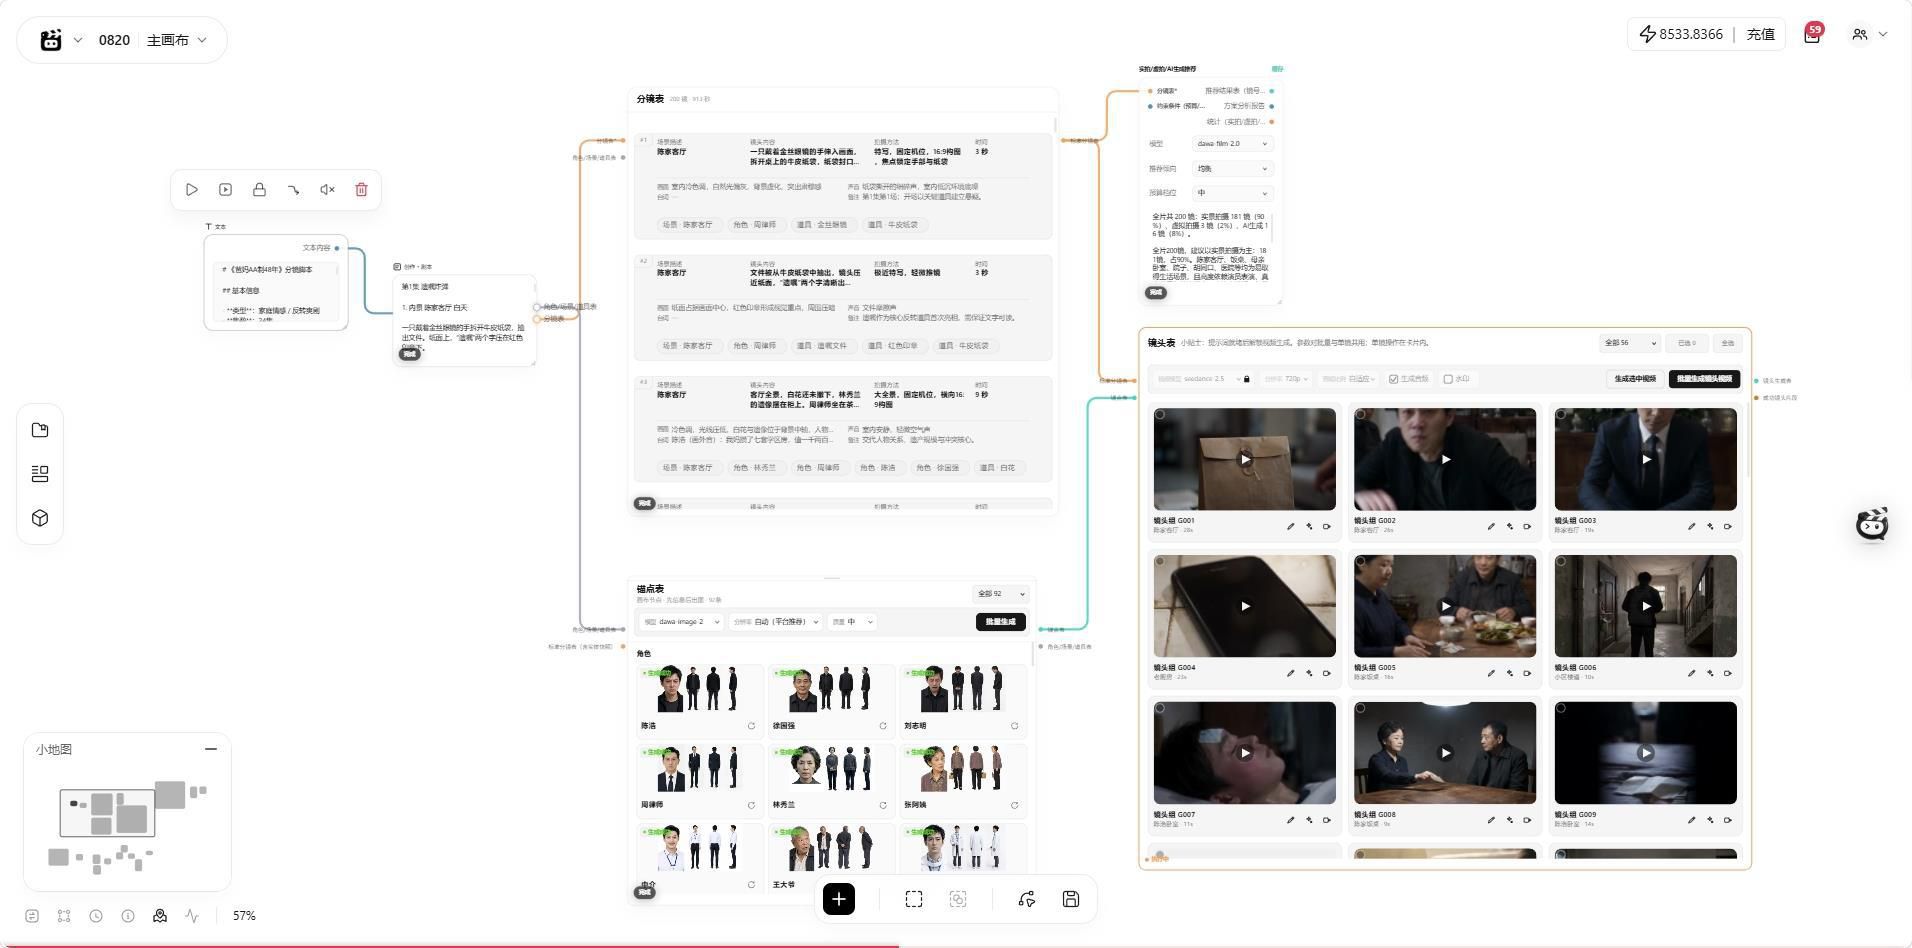The width and height of the screenshot is (1912, 948).
Task: Select the 镜头组 G006 card radio circle
Action: click(1561, 561)
